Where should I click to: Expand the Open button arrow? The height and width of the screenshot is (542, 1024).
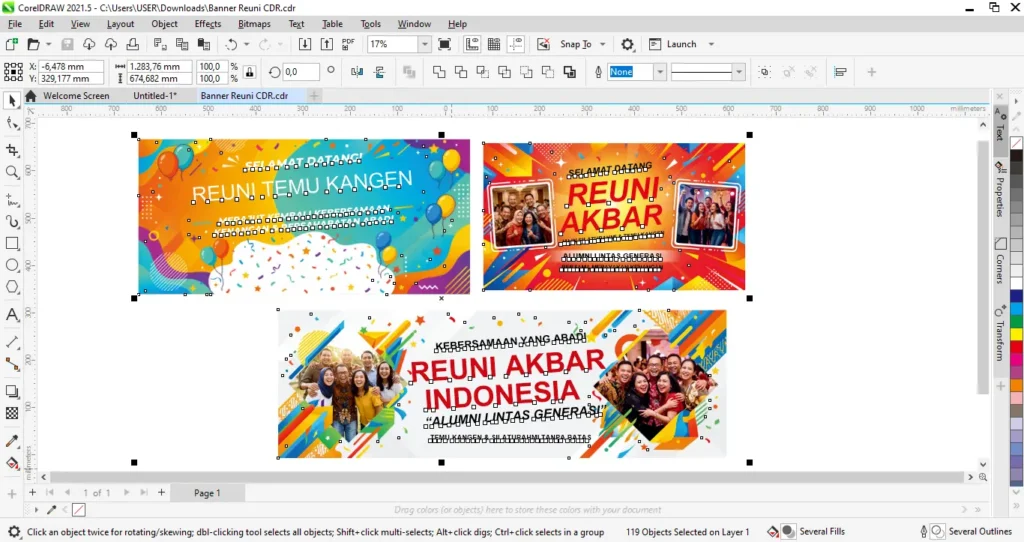tap(49, 44)
